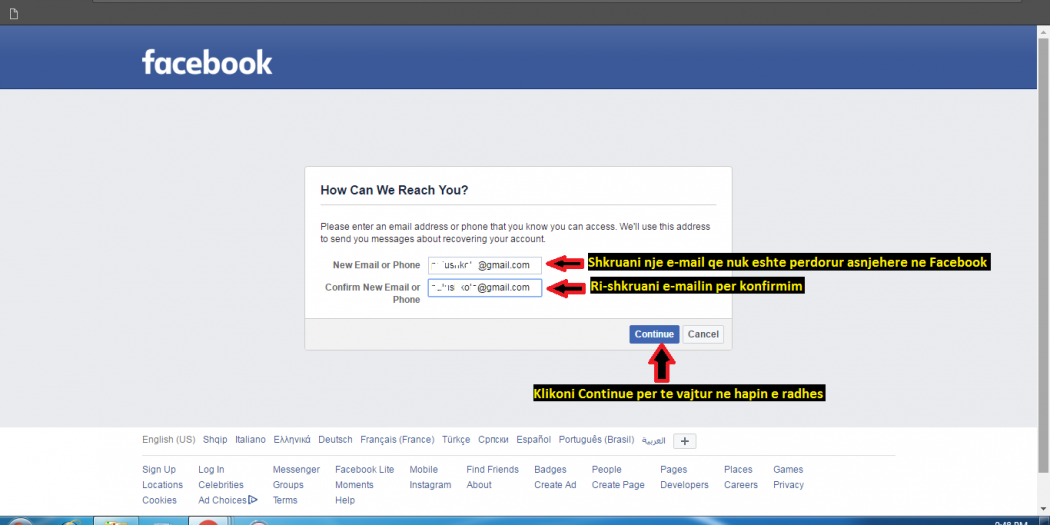Open the Sign Up footer link

click(x=159, y=469)
